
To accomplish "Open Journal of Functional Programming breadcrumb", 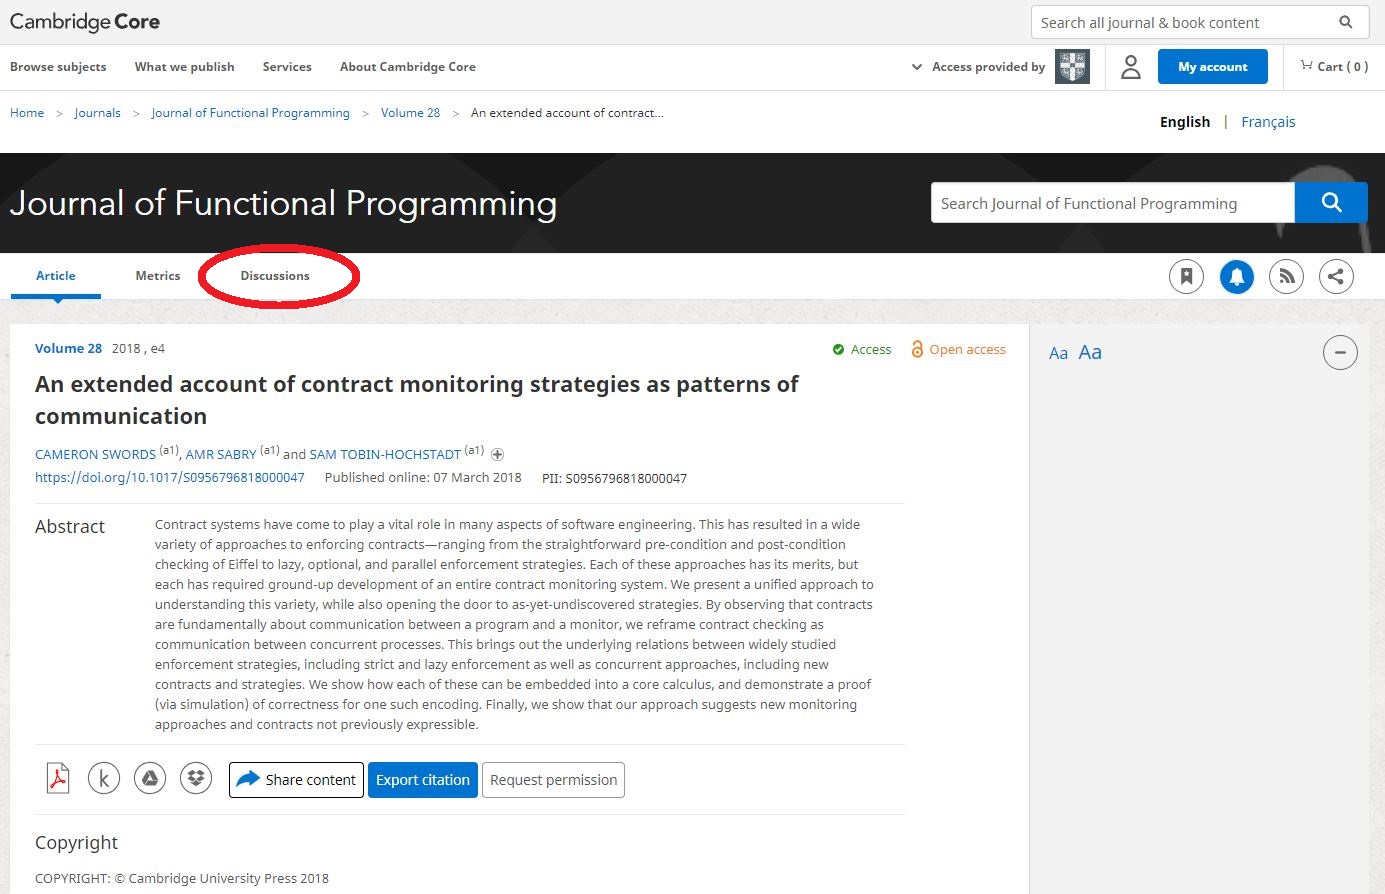I will [x=250, y=113].
